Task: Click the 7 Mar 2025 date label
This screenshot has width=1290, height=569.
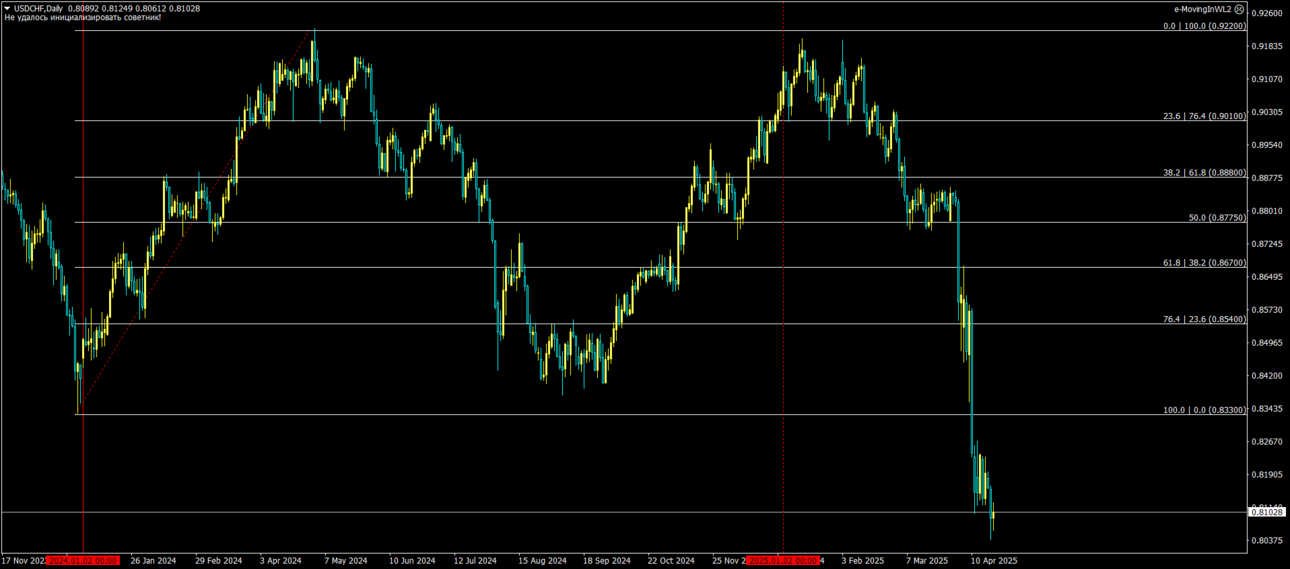Action: point(927,561)
